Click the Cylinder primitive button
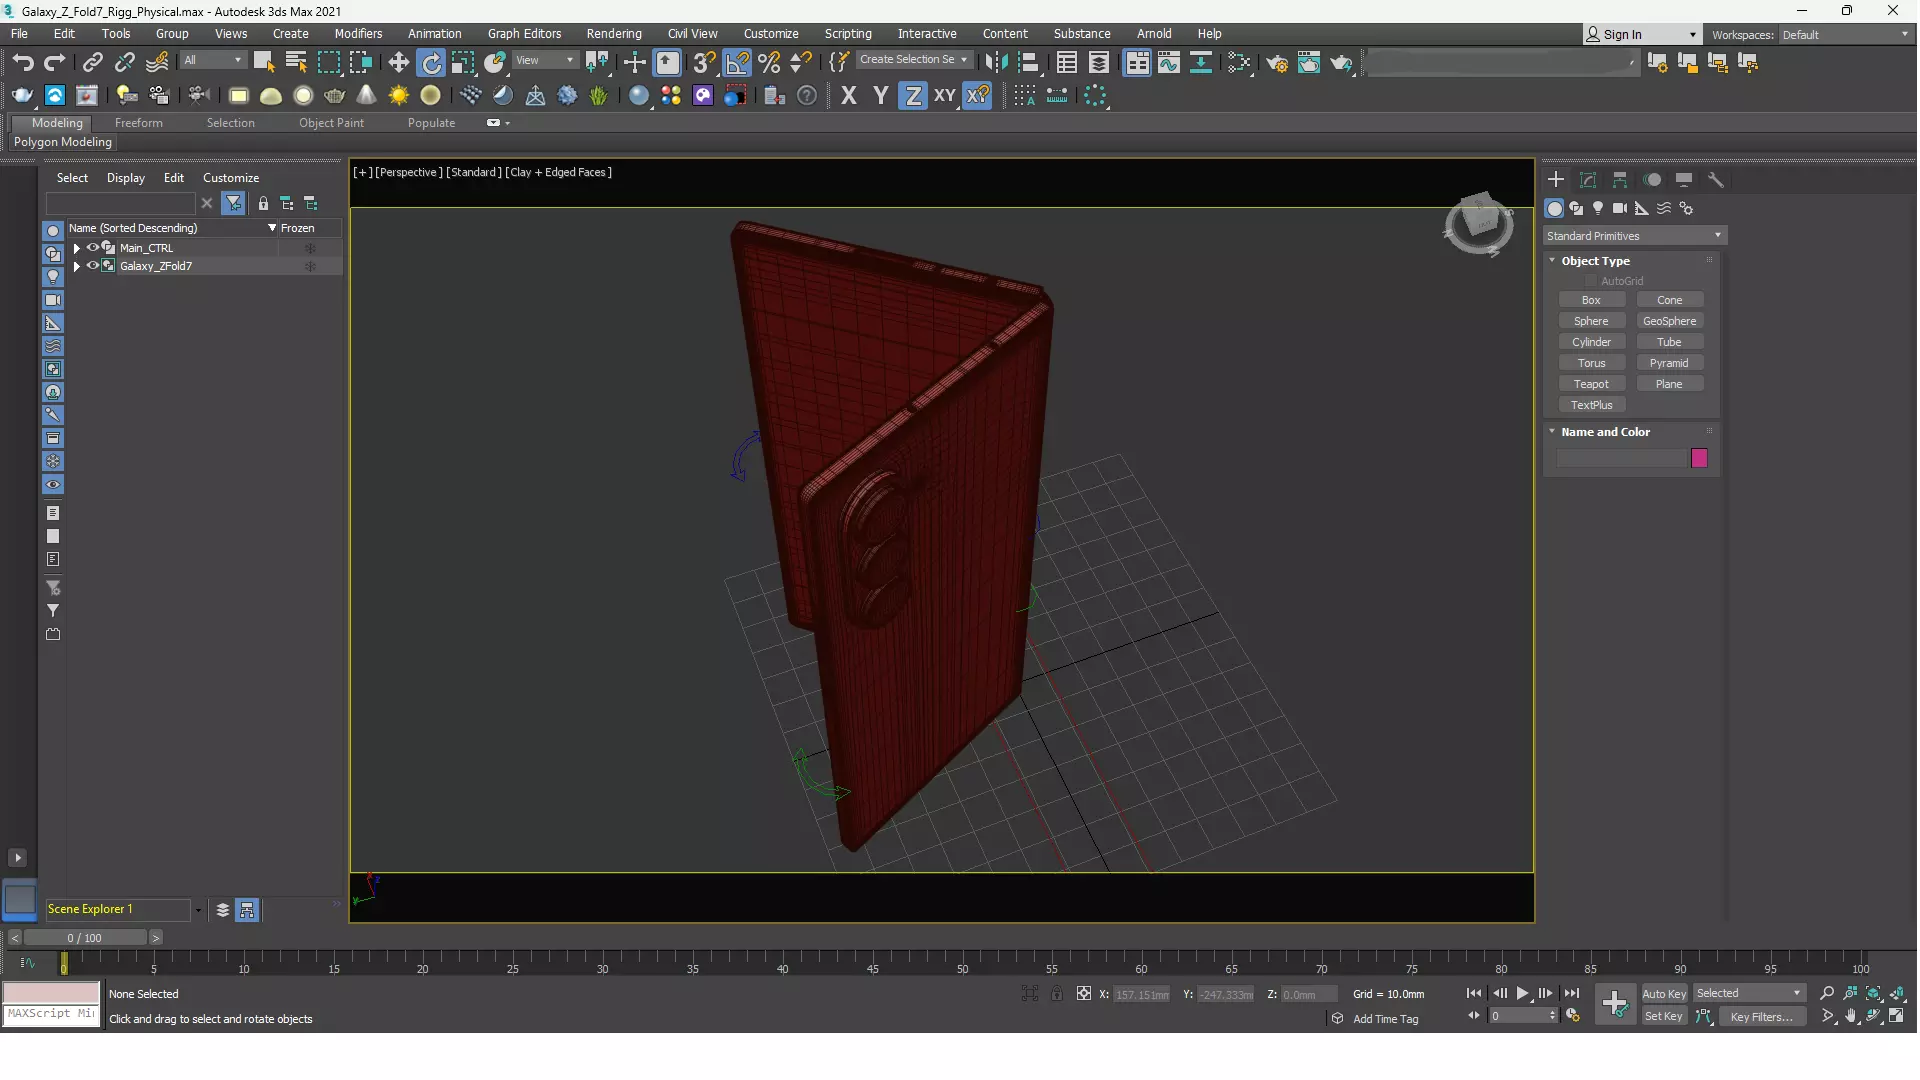The height and width of the screenshot is (1080, 1920). point(1591,342)
